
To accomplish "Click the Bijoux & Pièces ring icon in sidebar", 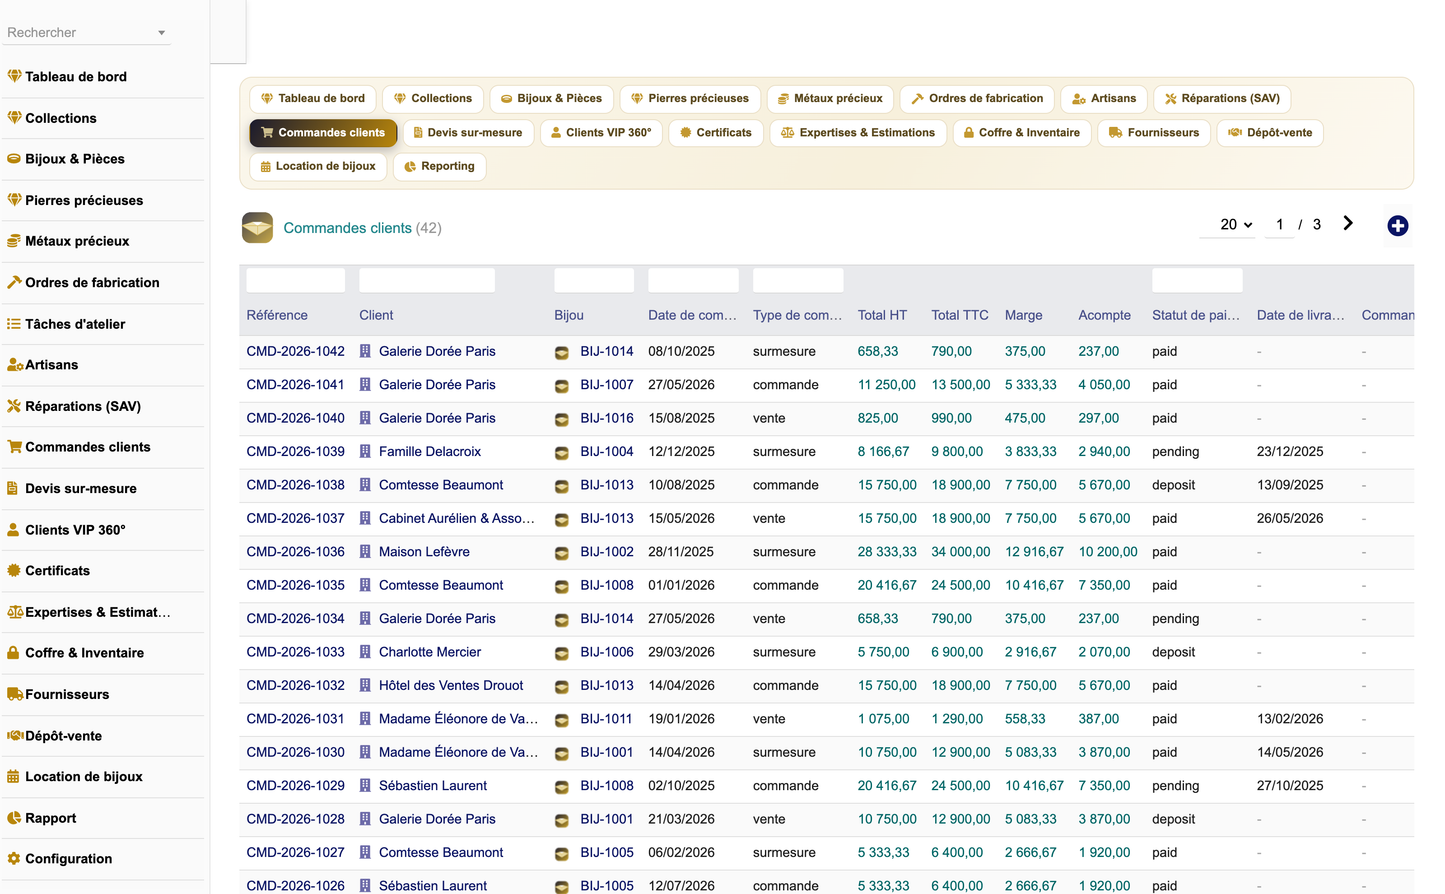I will coord(14,158).
